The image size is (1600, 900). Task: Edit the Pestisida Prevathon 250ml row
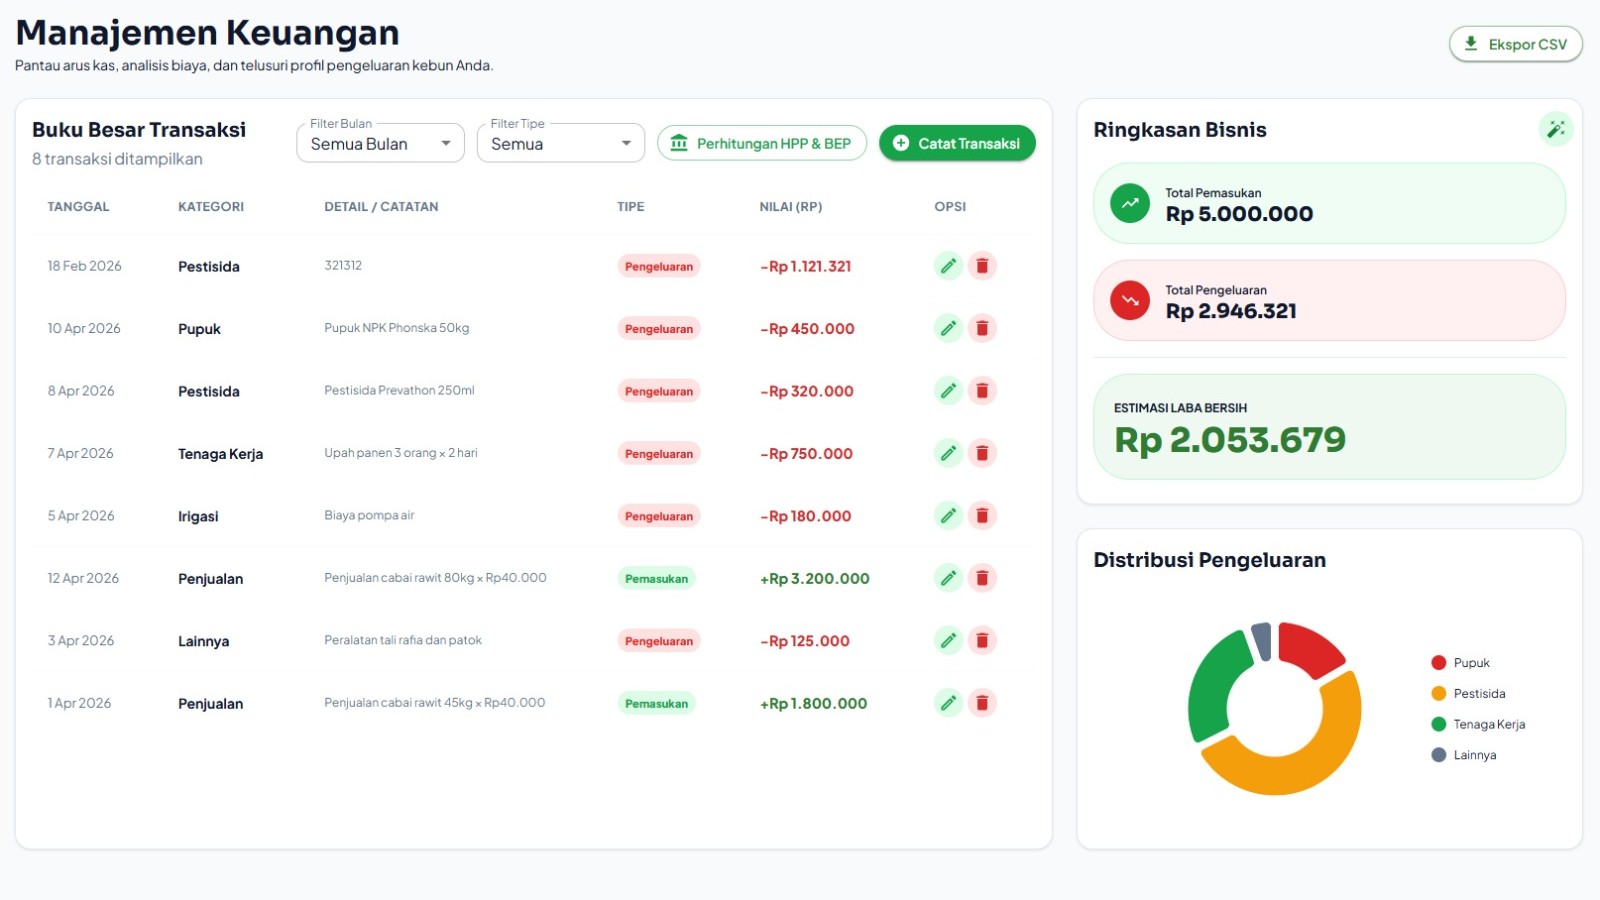point(948,391)
